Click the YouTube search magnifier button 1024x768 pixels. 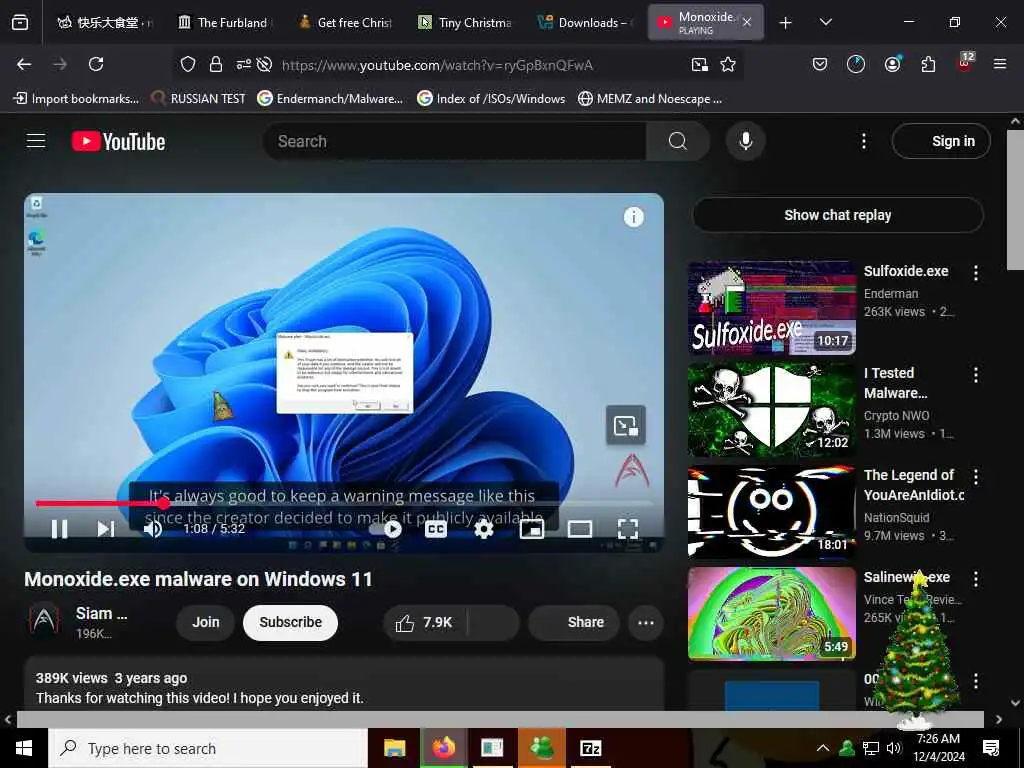(x=678, y=141)
